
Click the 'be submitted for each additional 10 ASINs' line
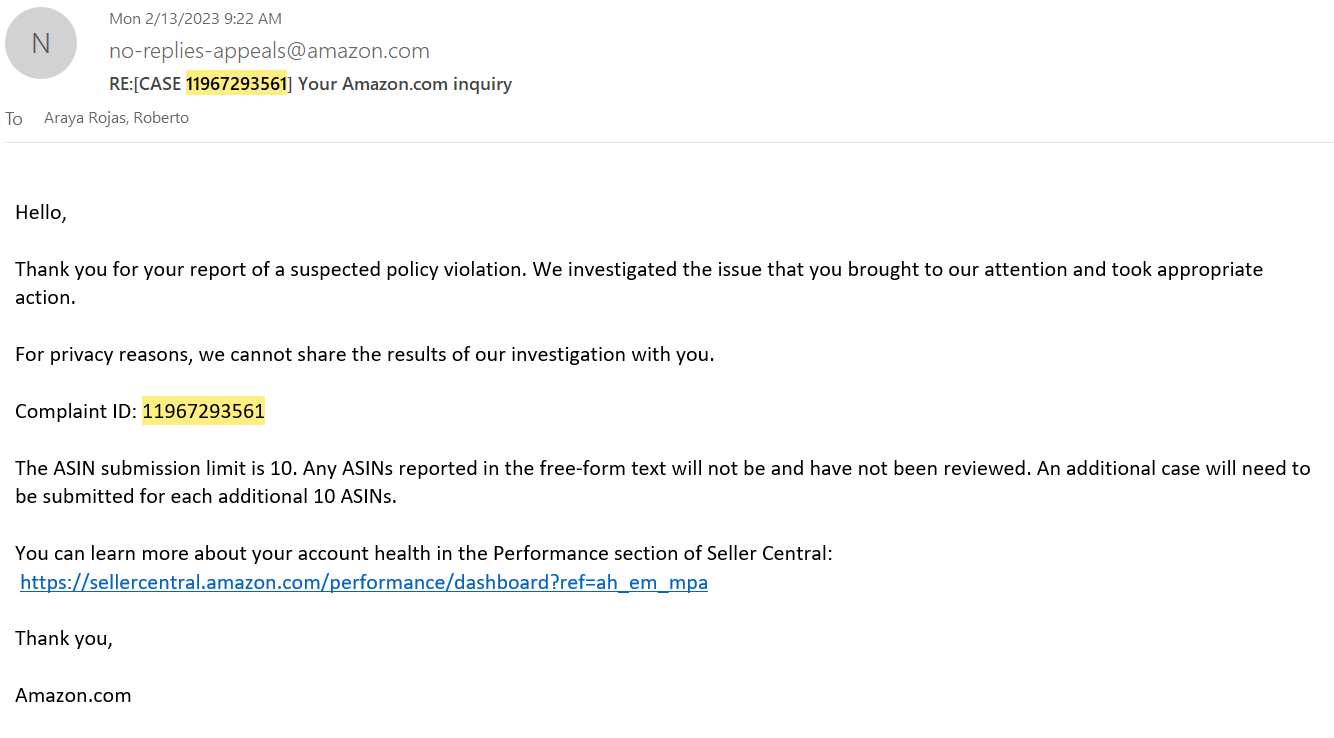206,496
